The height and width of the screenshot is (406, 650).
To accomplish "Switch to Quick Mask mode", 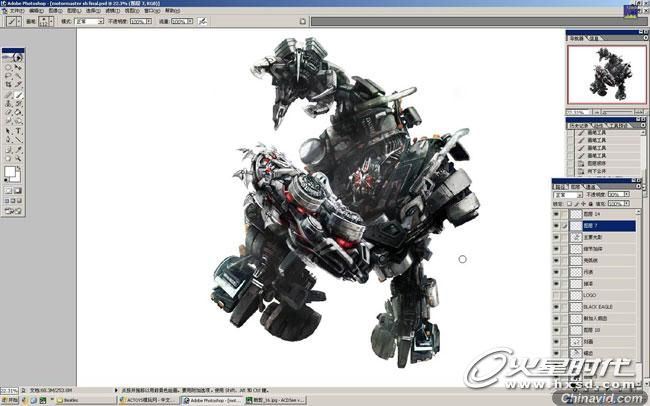I will [x=18, y=191].
